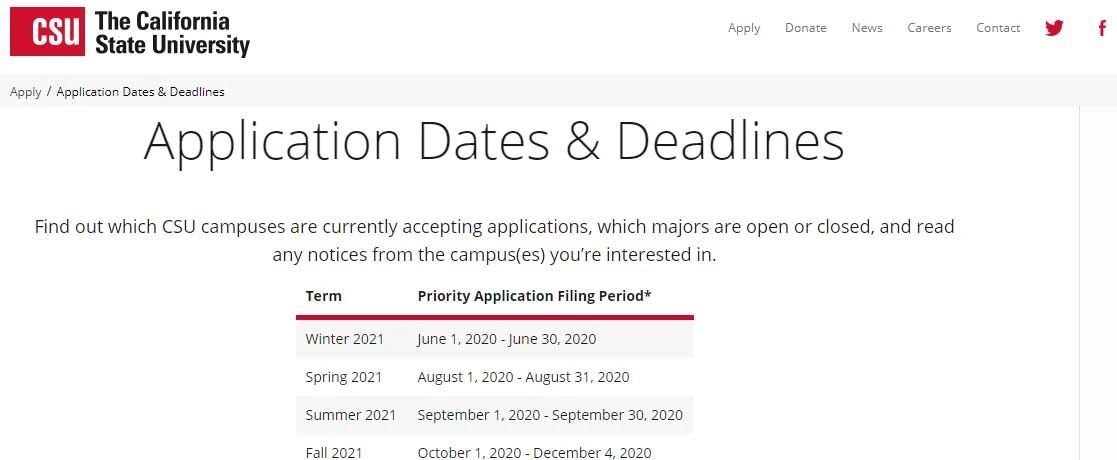
Task: Click The California State University wordmark
Action: point(171,33)
